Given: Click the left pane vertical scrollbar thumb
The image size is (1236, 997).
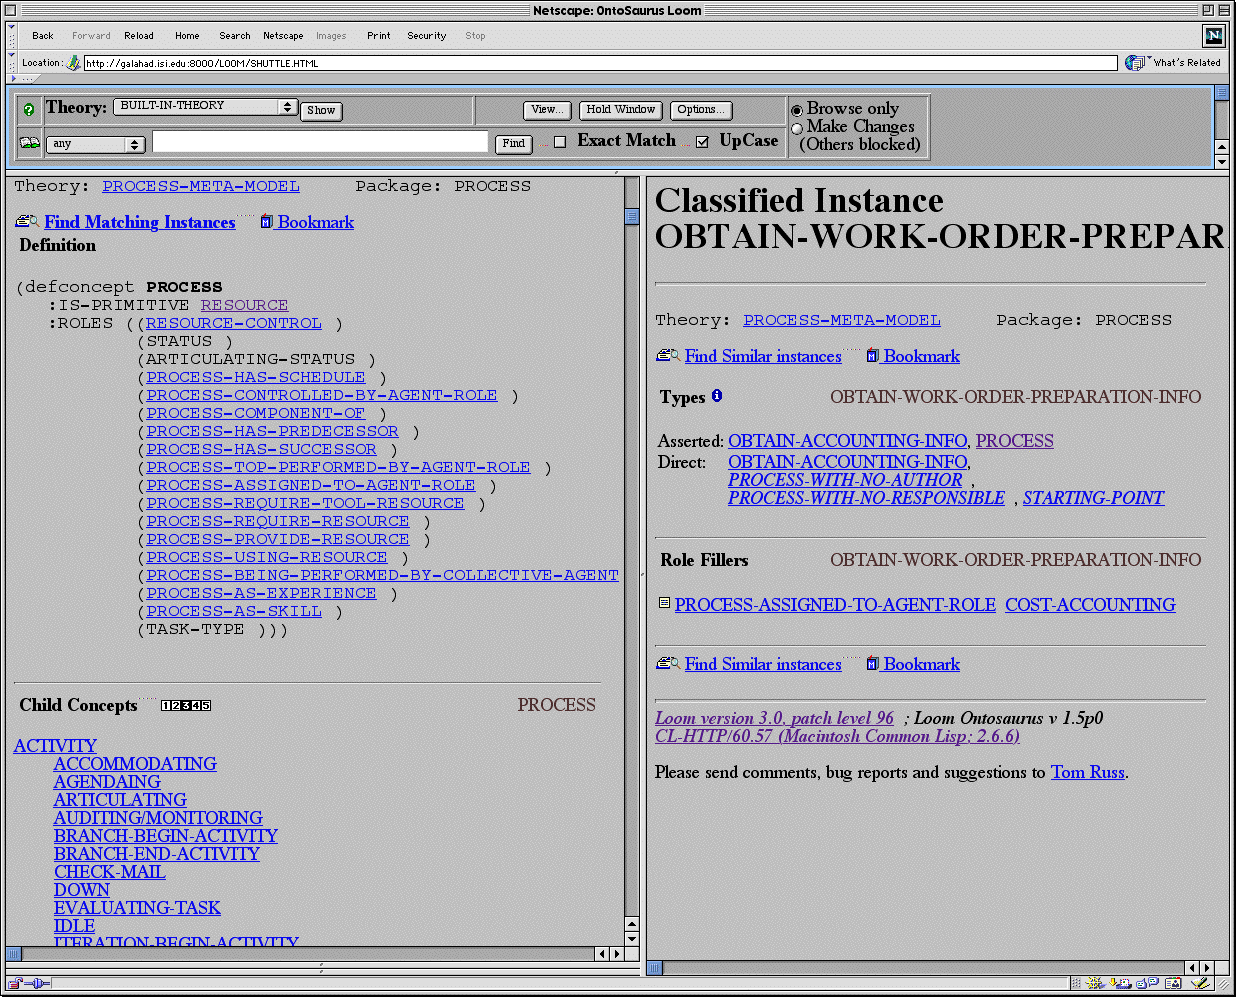Looking at the screenshot, I should [632, 216].
